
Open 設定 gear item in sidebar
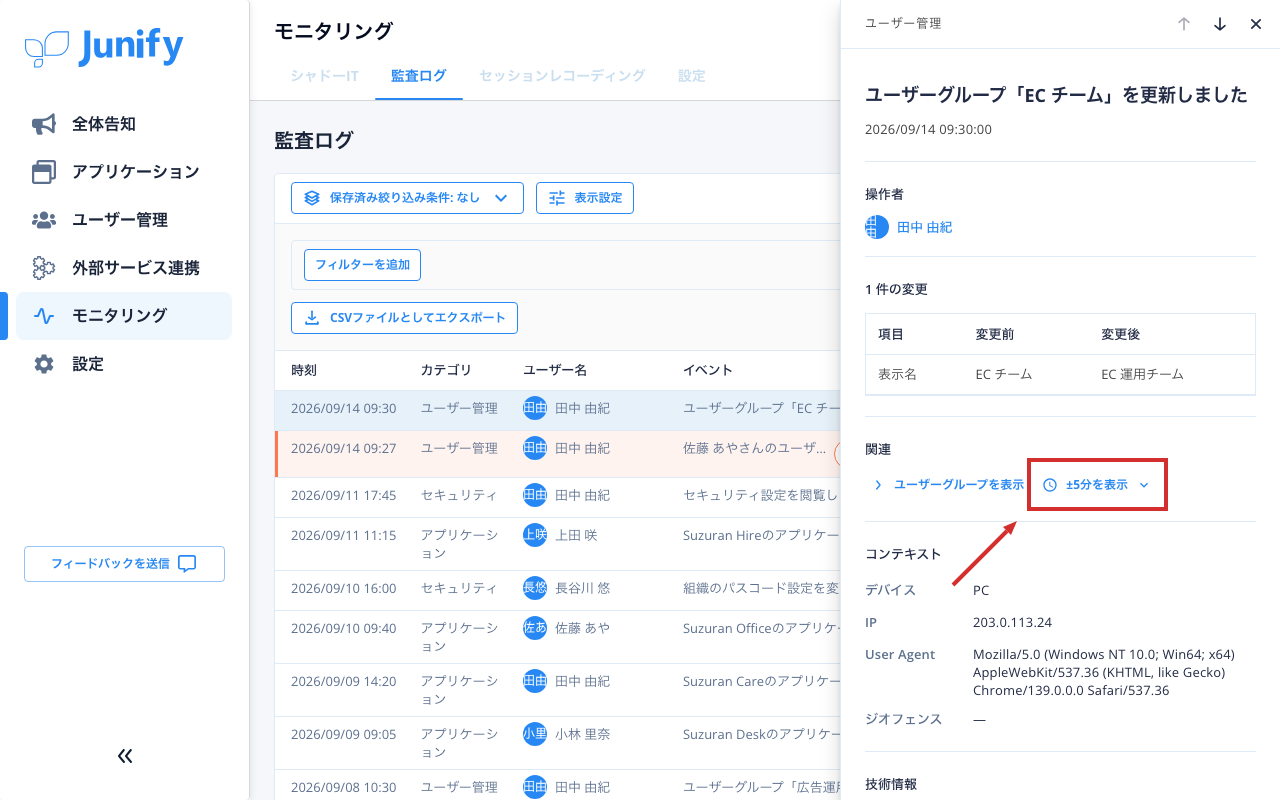coord(124,364)
